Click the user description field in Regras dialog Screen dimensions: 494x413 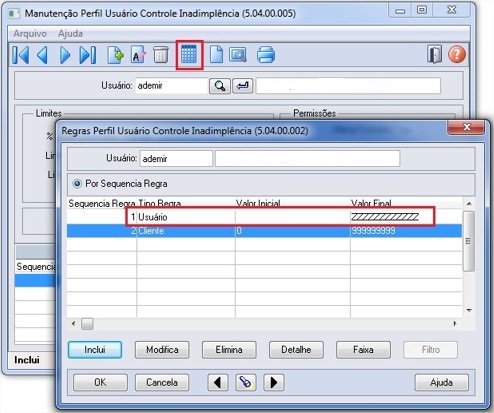coord(307,158)
